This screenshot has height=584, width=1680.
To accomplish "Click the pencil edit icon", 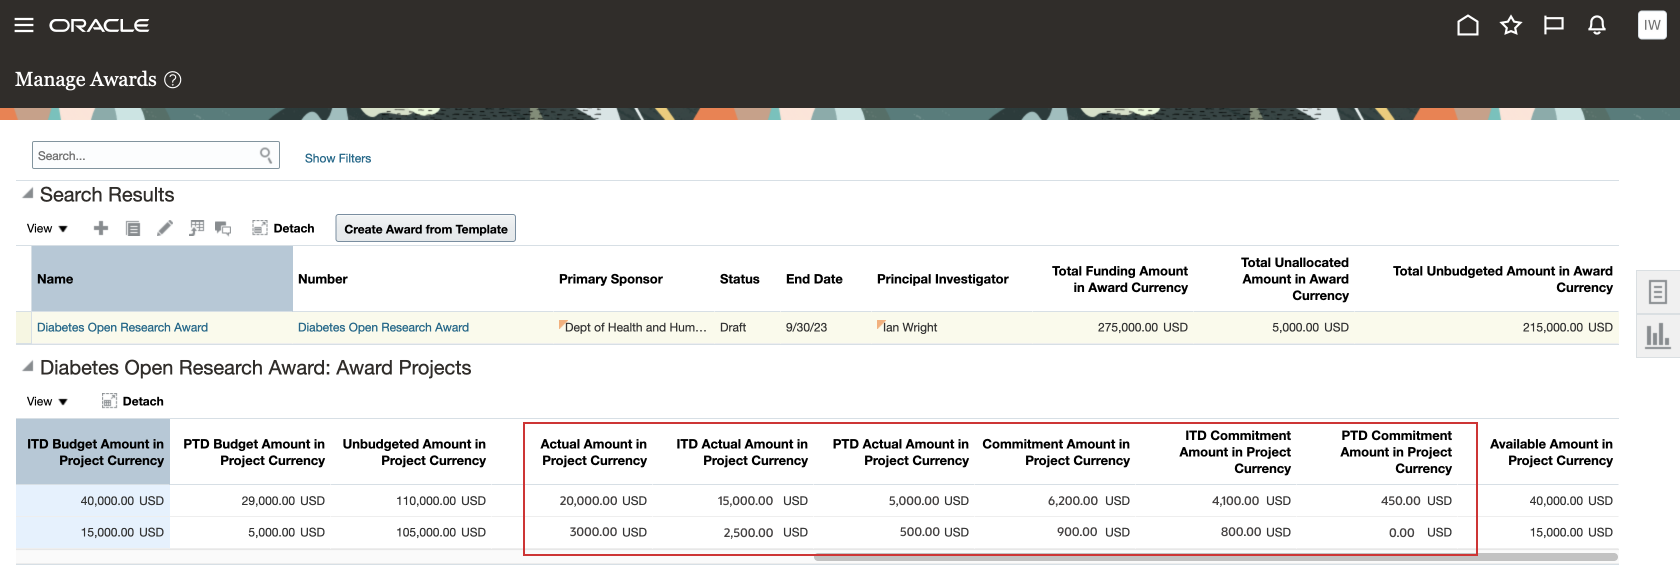I will tap(165, 229).
